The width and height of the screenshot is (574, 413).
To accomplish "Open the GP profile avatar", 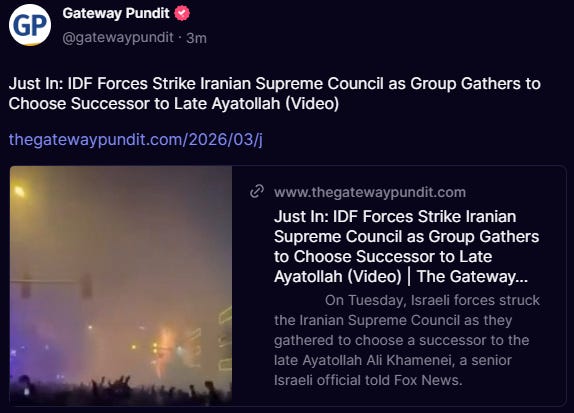I will click(30, 25).
